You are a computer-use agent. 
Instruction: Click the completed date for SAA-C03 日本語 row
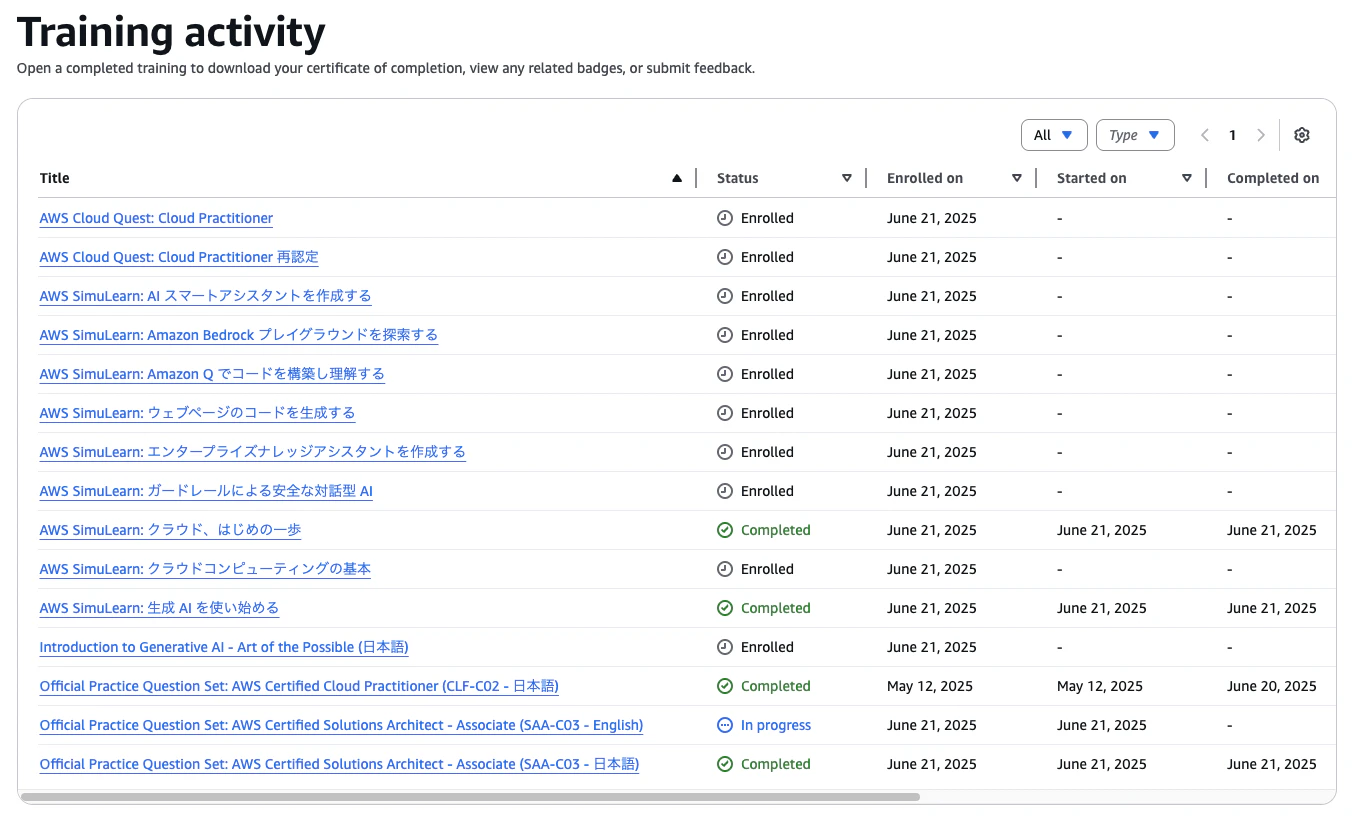pos(1272,764)
